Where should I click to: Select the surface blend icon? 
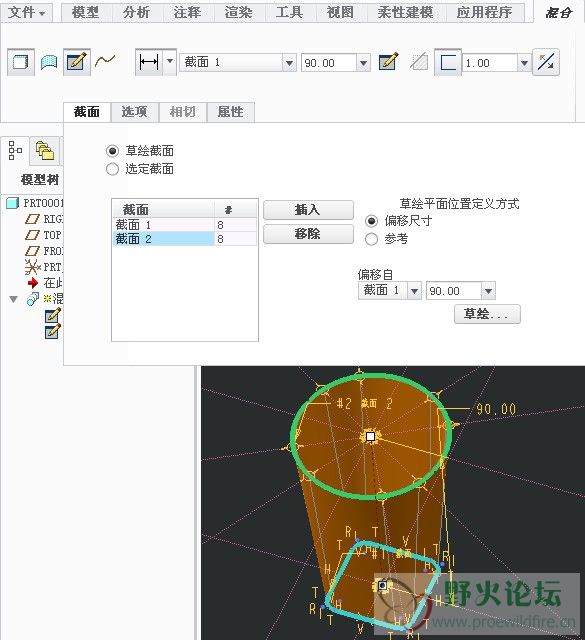tap(49, 62)
